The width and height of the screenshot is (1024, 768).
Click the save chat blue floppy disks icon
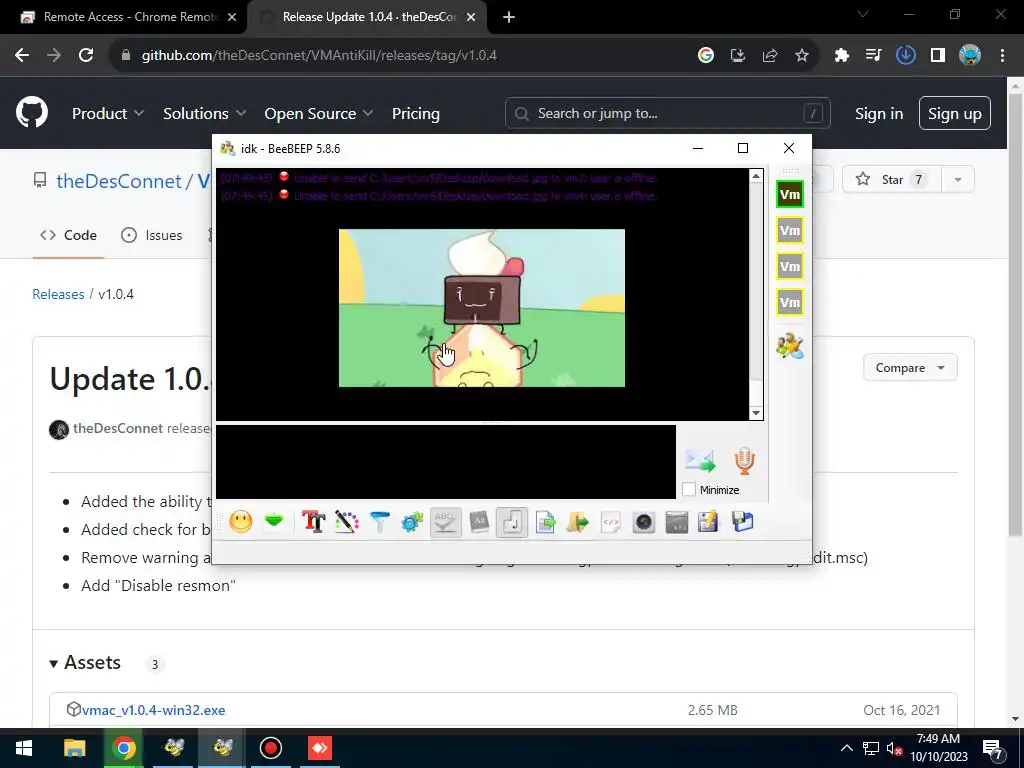coord(743,522)
